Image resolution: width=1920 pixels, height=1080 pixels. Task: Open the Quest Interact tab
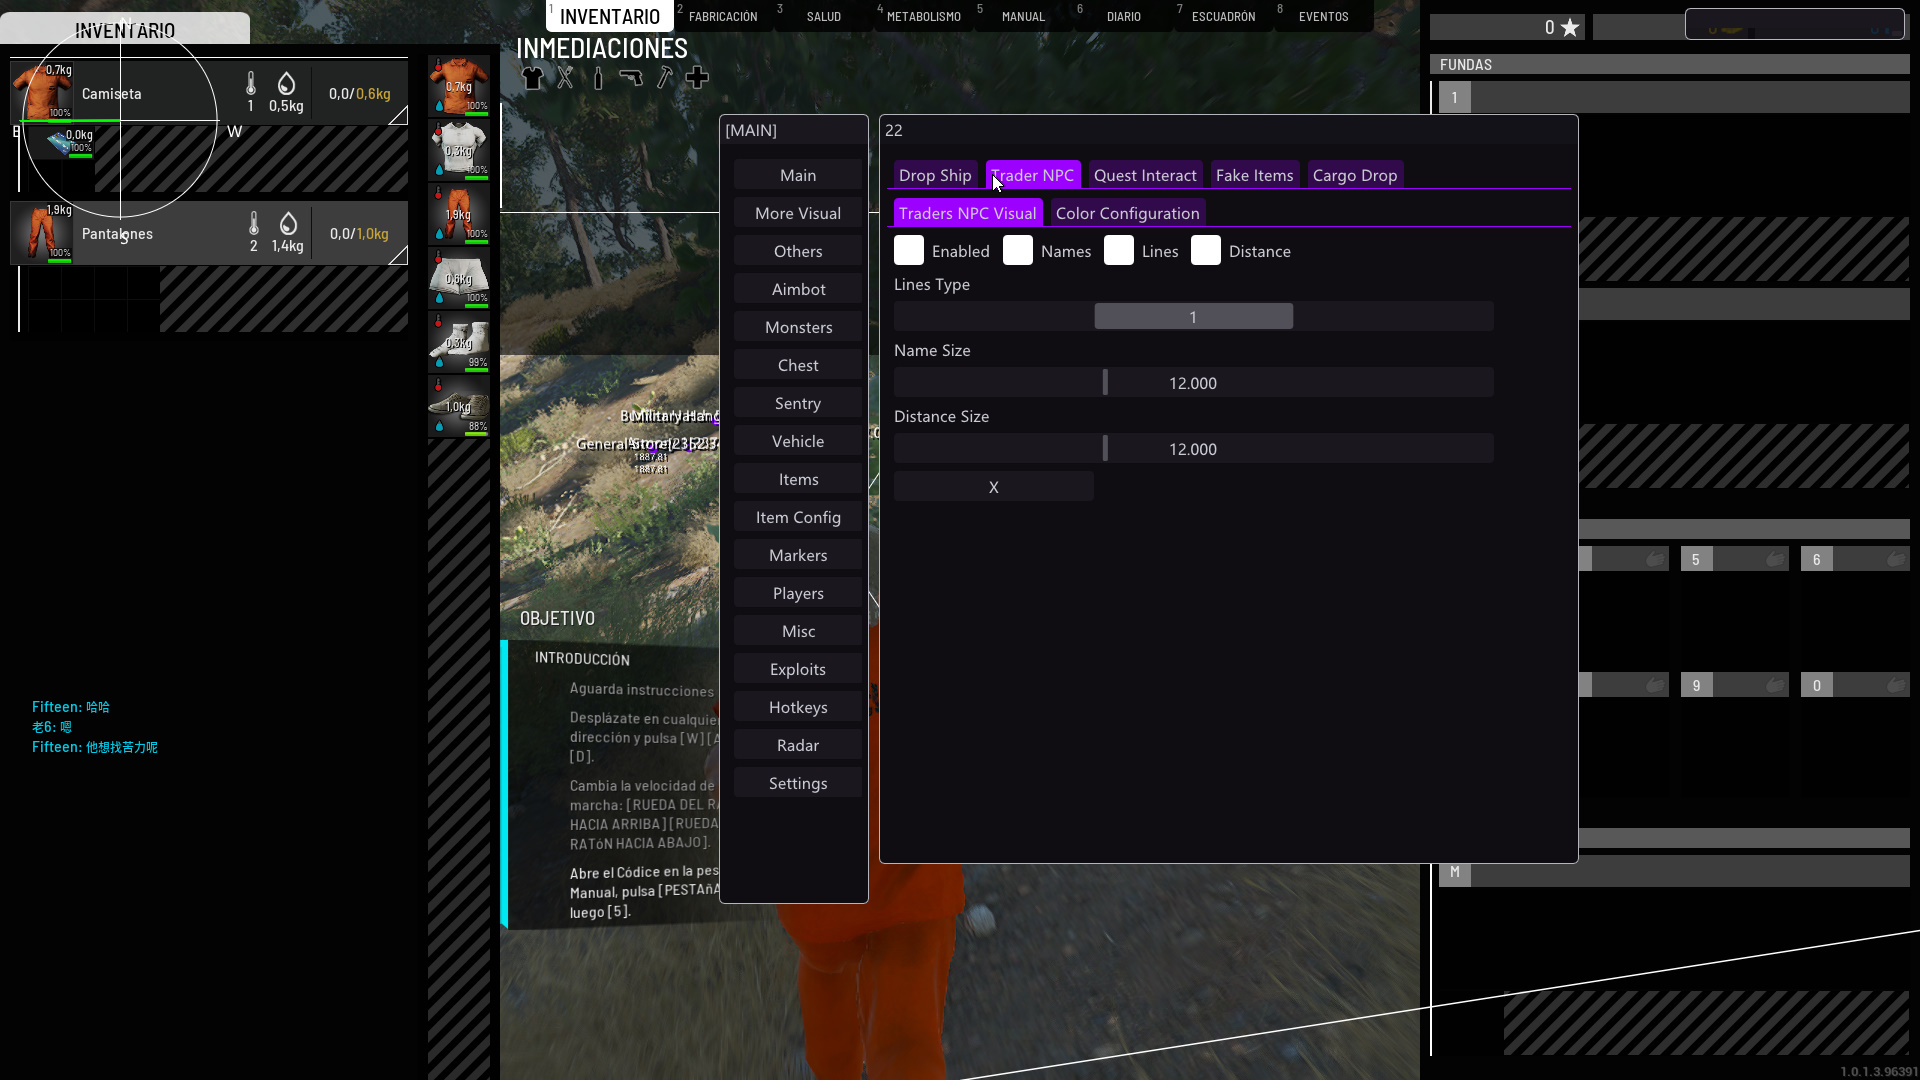coord(1145,175)
